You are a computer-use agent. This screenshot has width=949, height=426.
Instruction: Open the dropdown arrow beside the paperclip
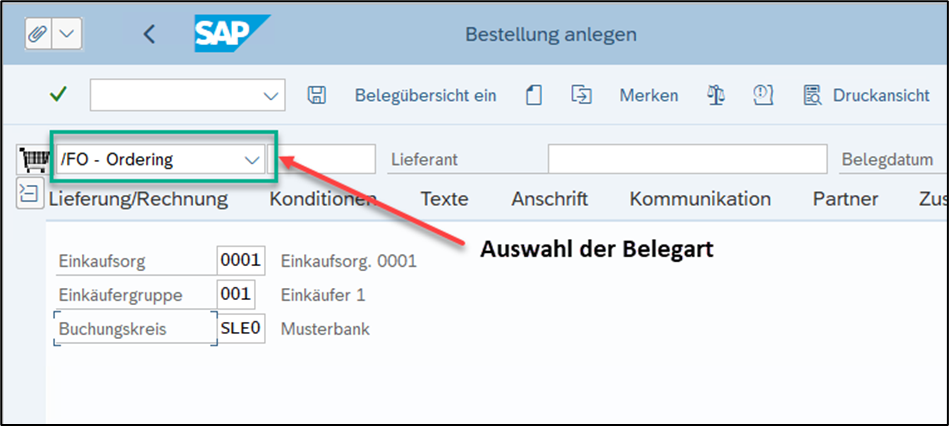(x=67, y=34)
